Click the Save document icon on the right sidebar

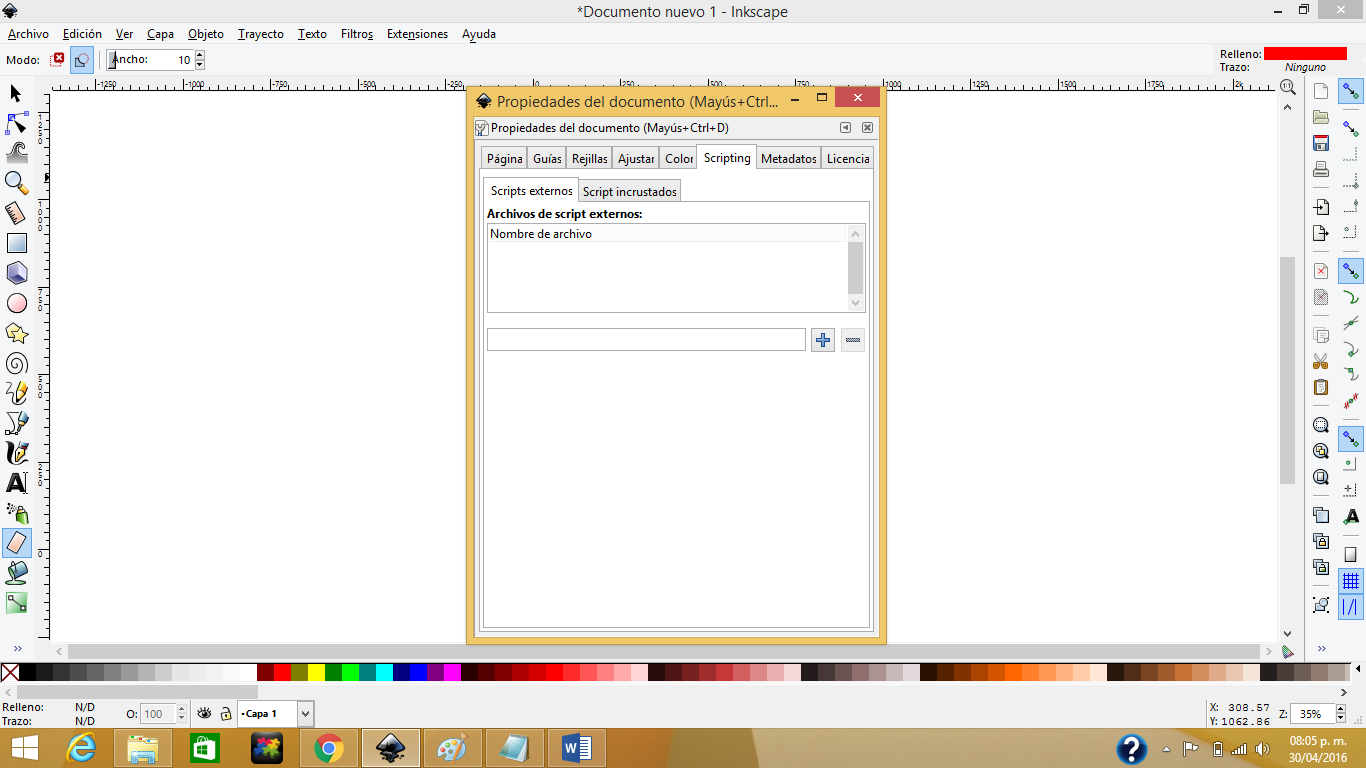(1321, 143)
